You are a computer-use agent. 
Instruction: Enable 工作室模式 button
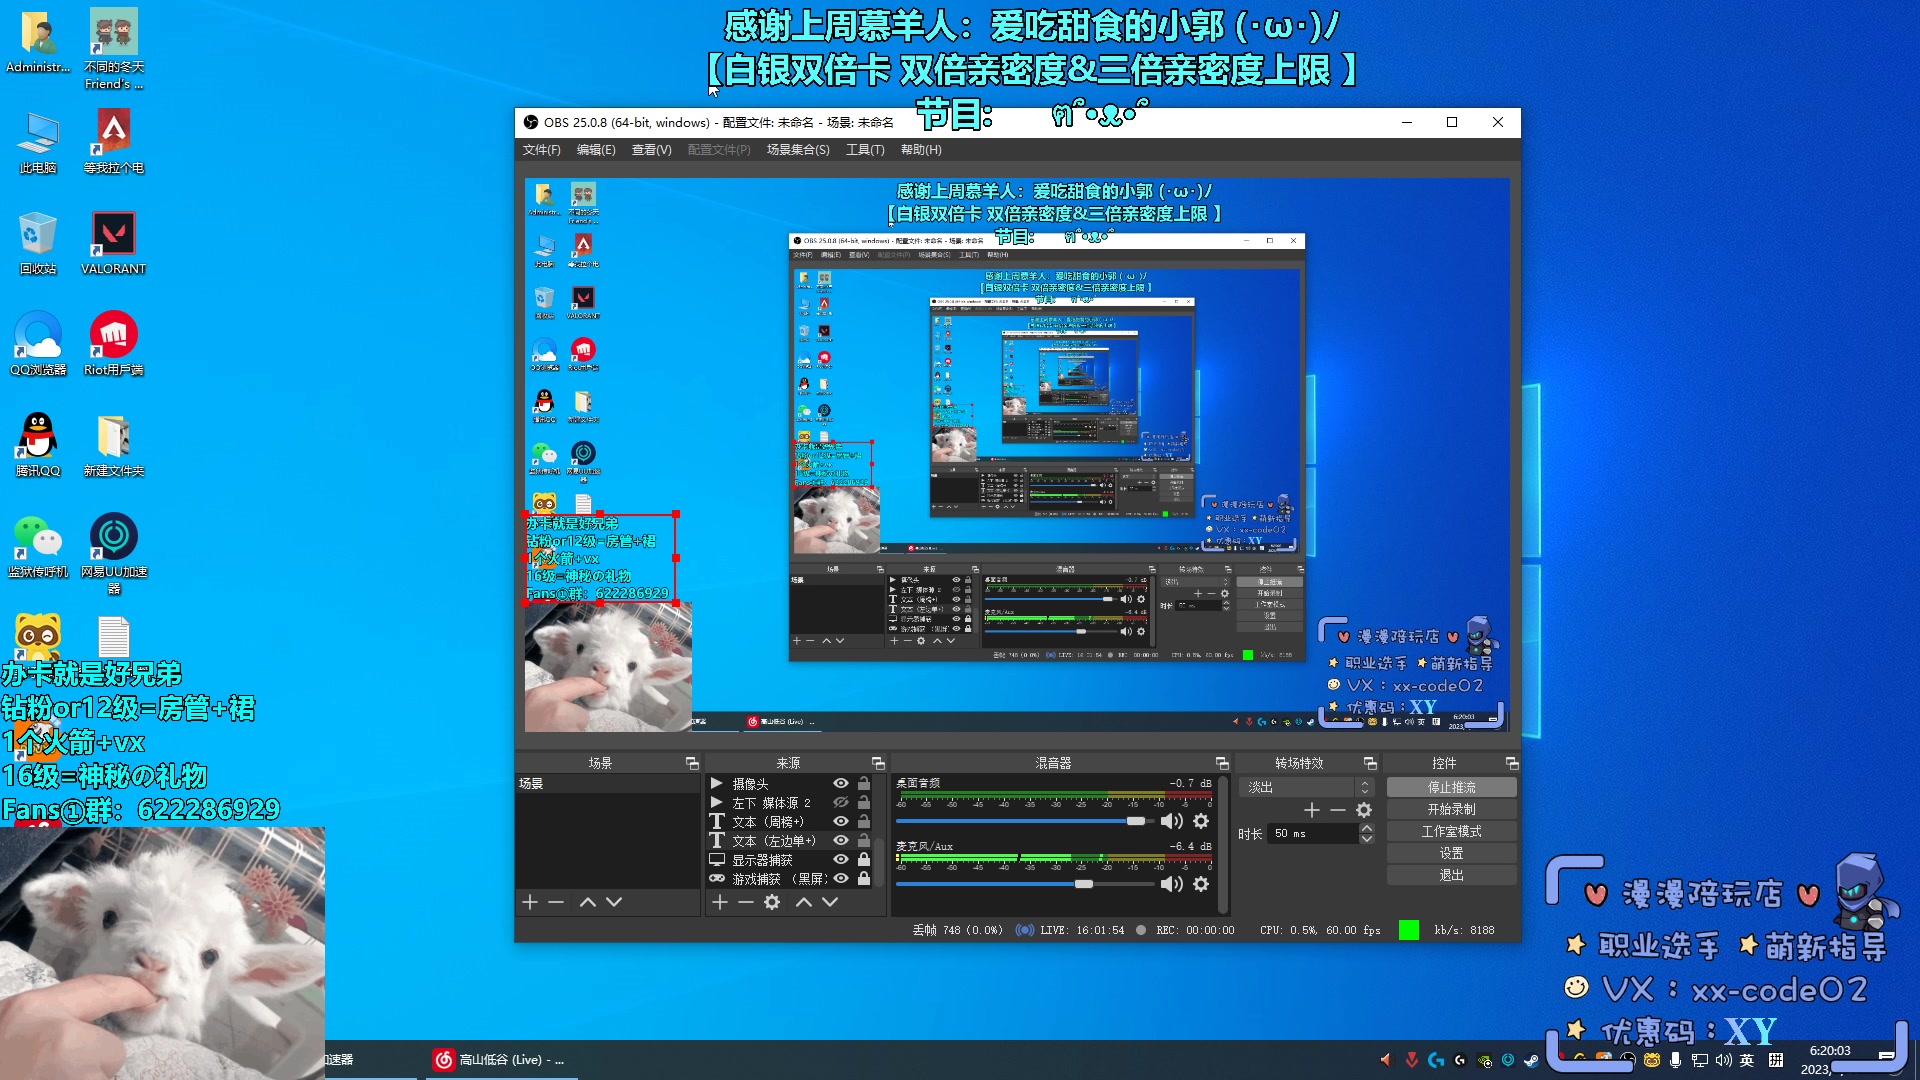point(1451,832)
